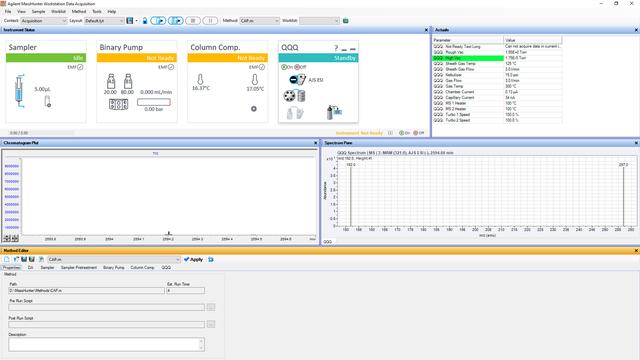Click the chromatogram autoscale icon at bottom-left
Image resolution: width=640 pixels, height=360 pixels.
(x=7, y=238)
